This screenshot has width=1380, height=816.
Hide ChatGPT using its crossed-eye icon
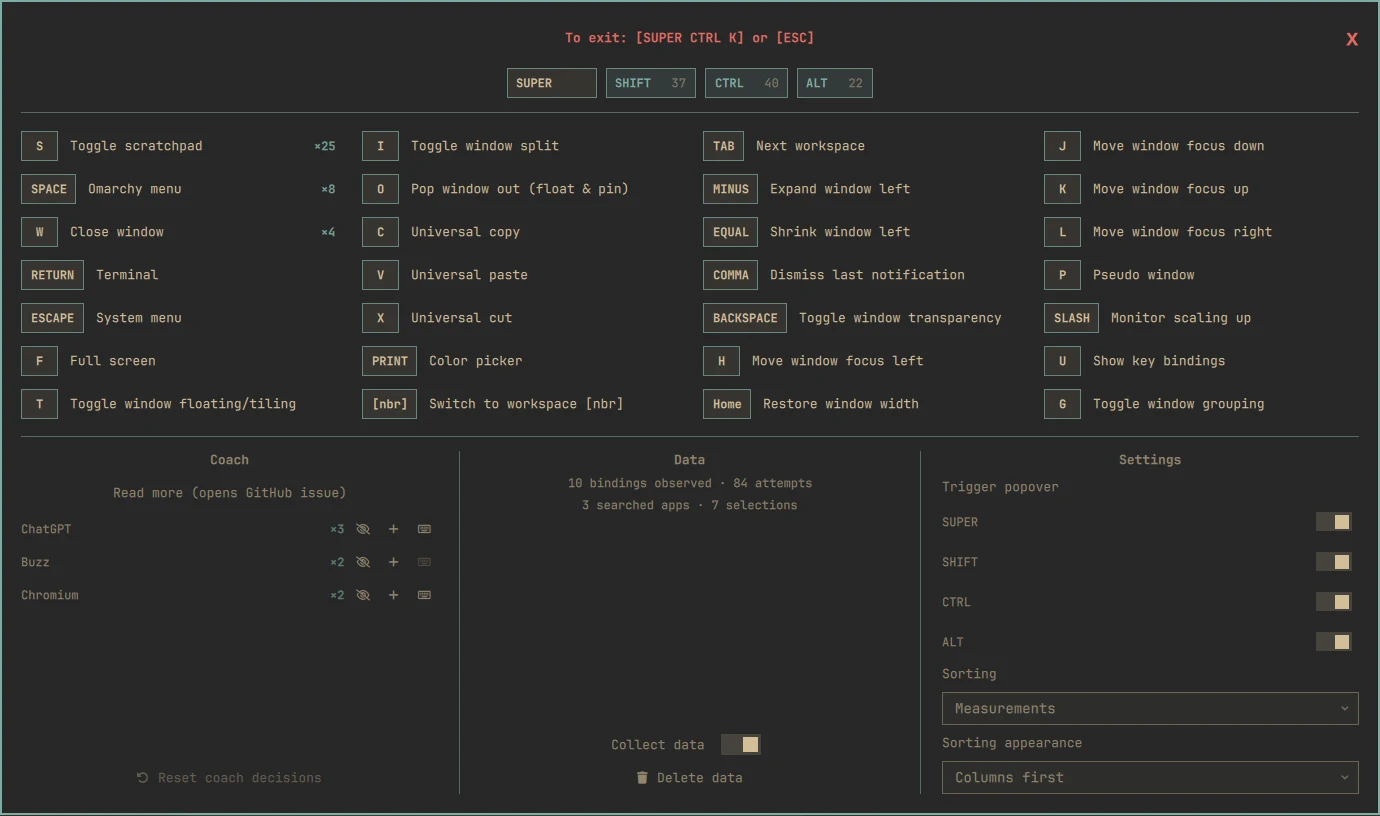[363, 529]
